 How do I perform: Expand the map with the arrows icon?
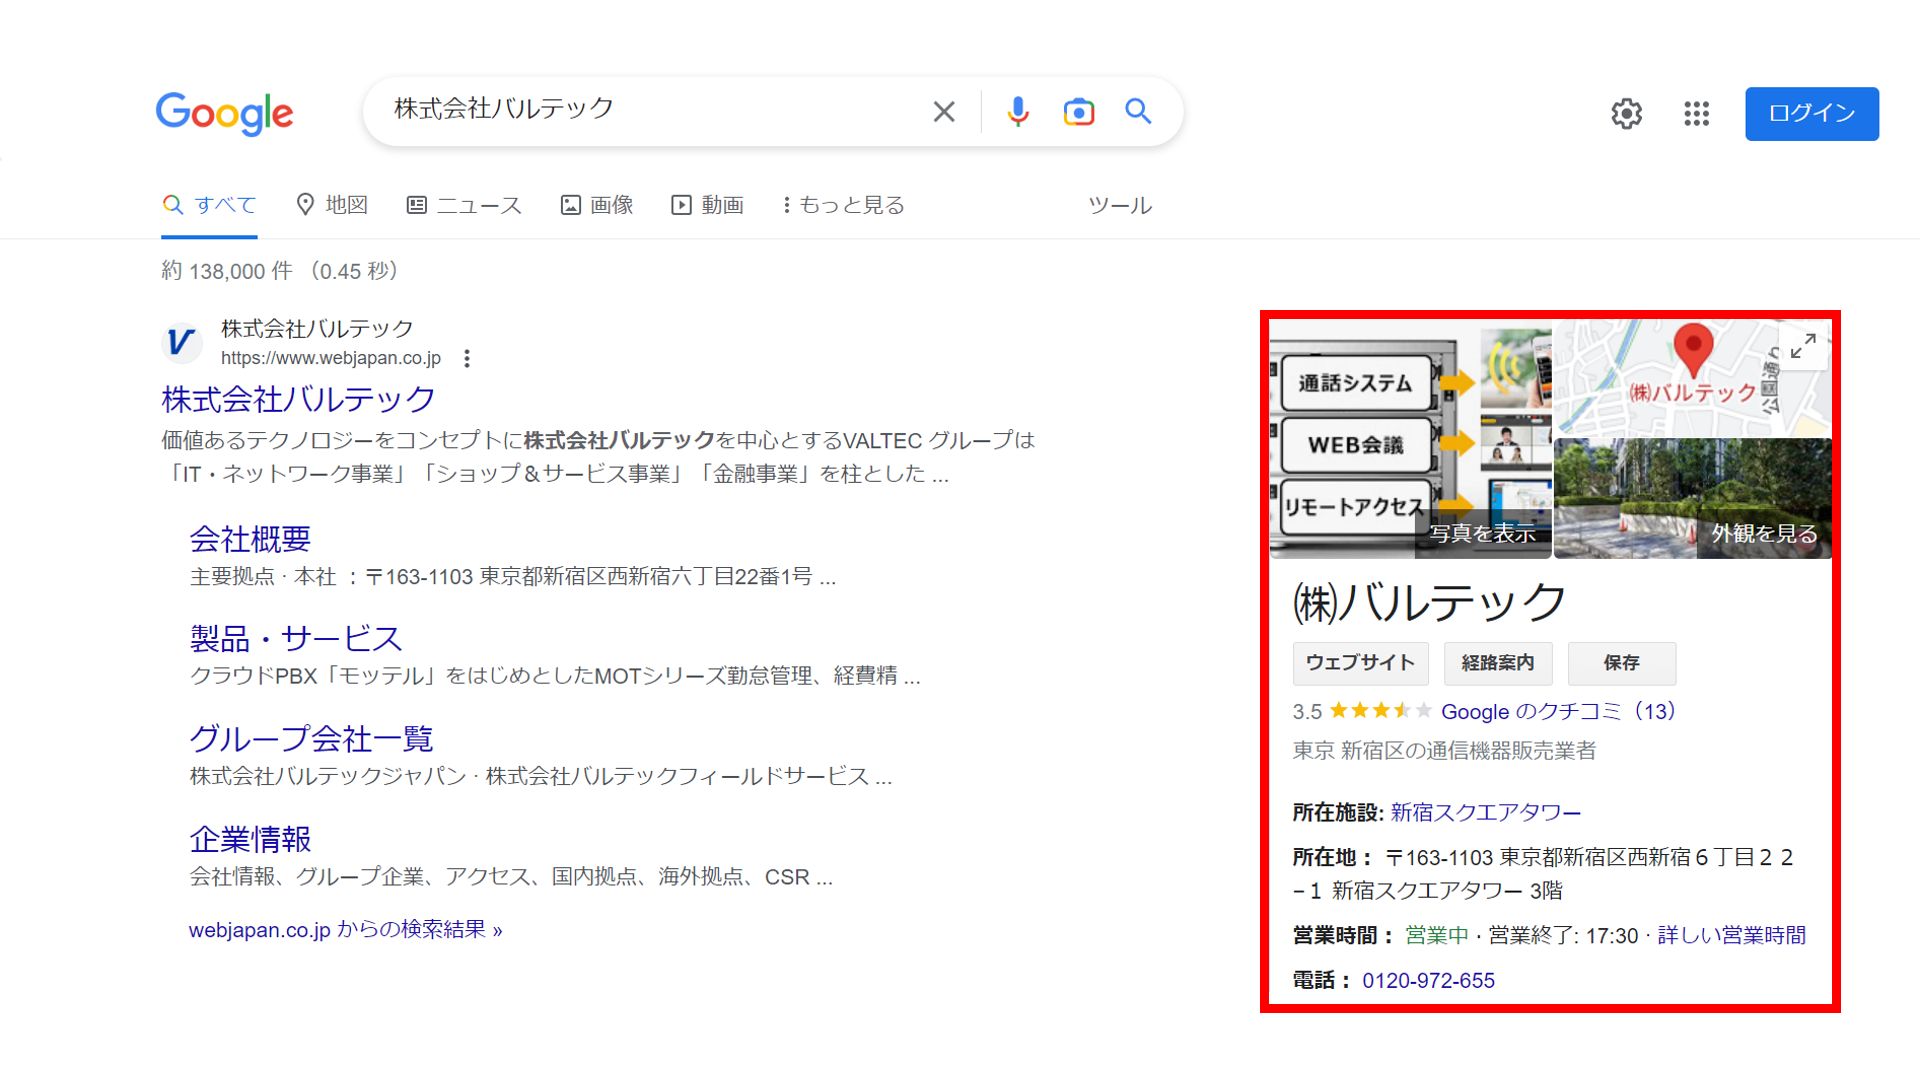tap(1803, 346)
